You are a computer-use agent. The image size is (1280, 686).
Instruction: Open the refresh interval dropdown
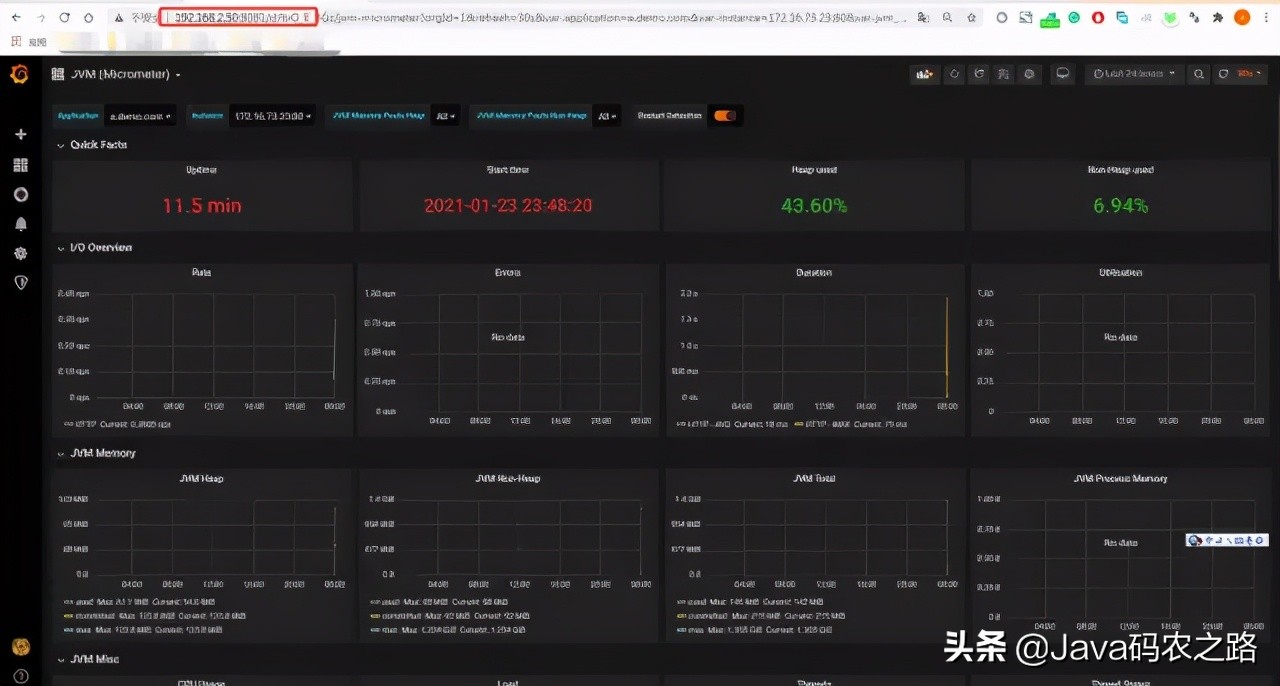[x=1252, y=74]
